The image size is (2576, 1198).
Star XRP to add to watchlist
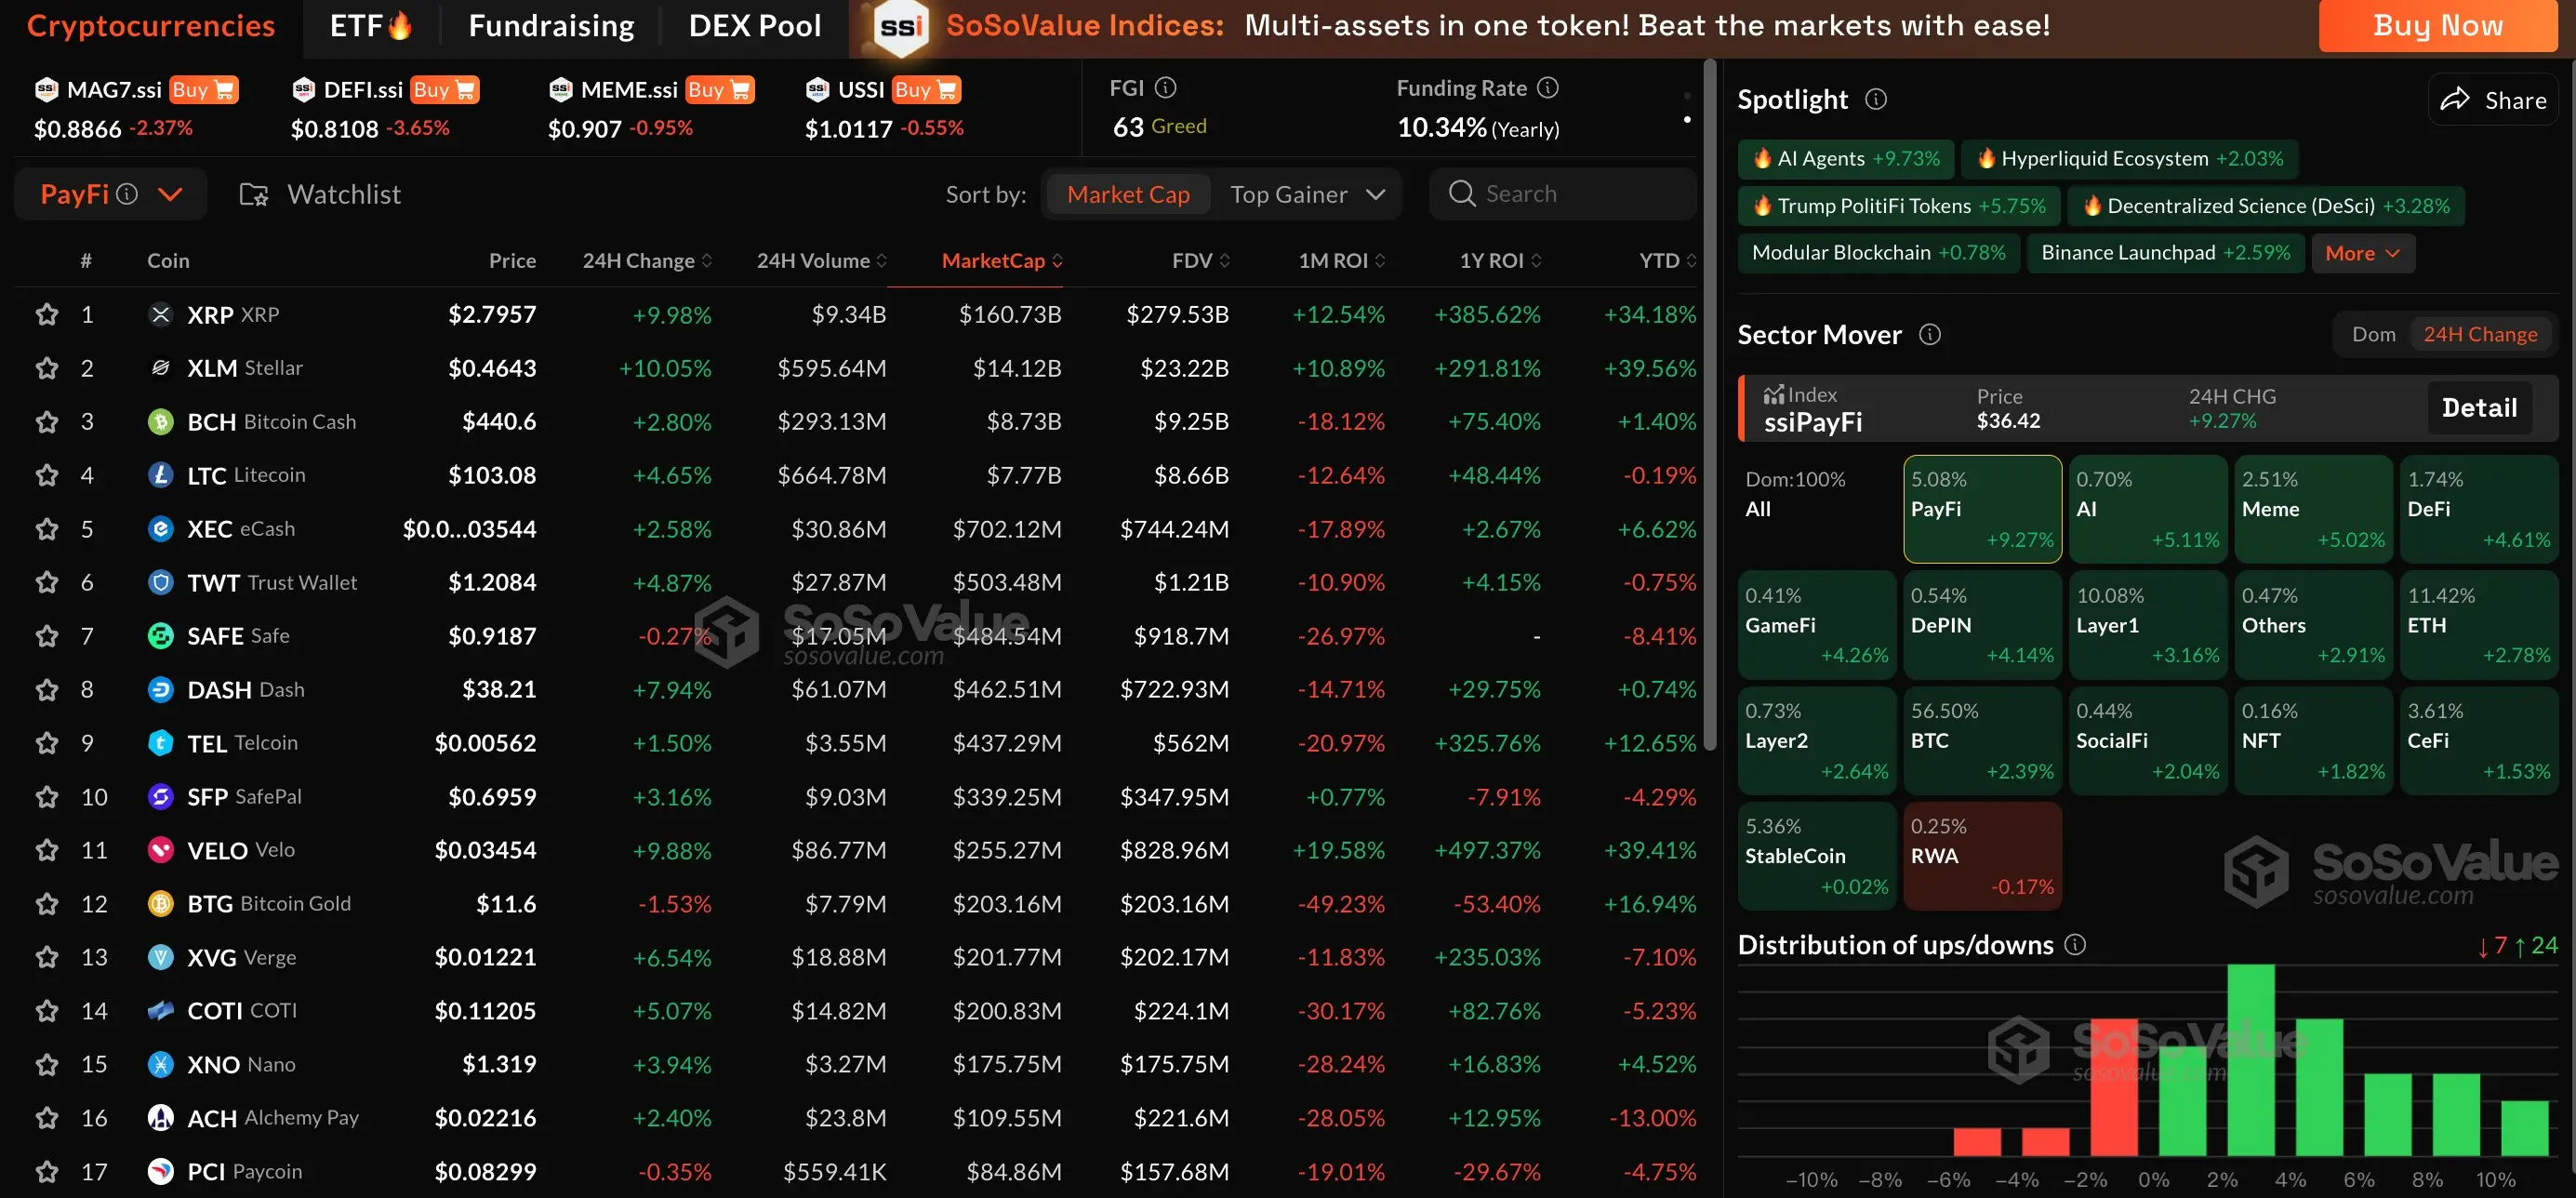(x=47, y=315)
